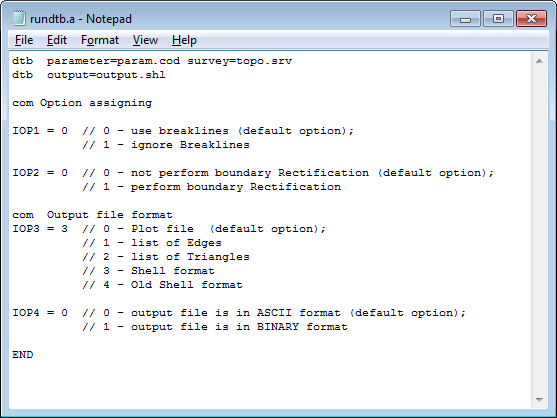
Task: Place cursor on the END line
Action: 23,355
